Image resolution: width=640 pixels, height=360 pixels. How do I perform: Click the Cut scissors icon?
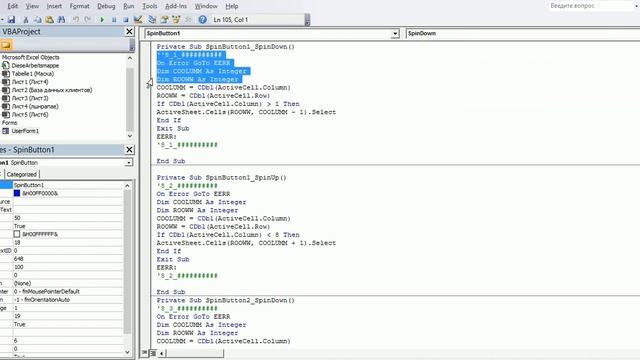[x=26, y=20]
